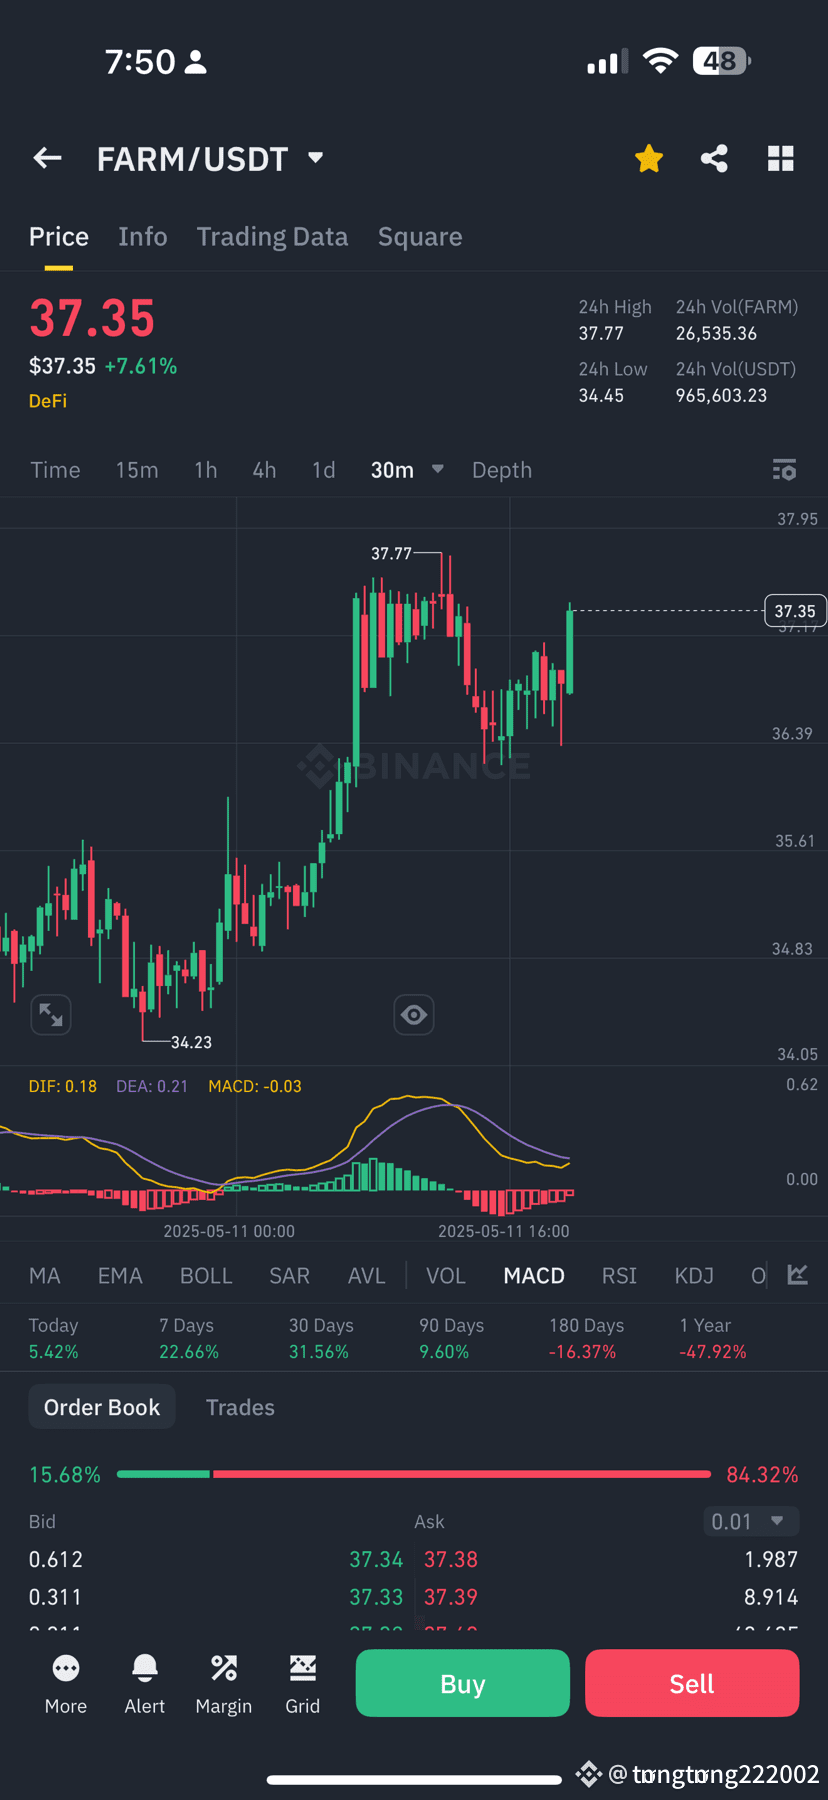The image size is (828, 1800).
Task: Expand the 30m interval dropdown
Action: point(437,469)
